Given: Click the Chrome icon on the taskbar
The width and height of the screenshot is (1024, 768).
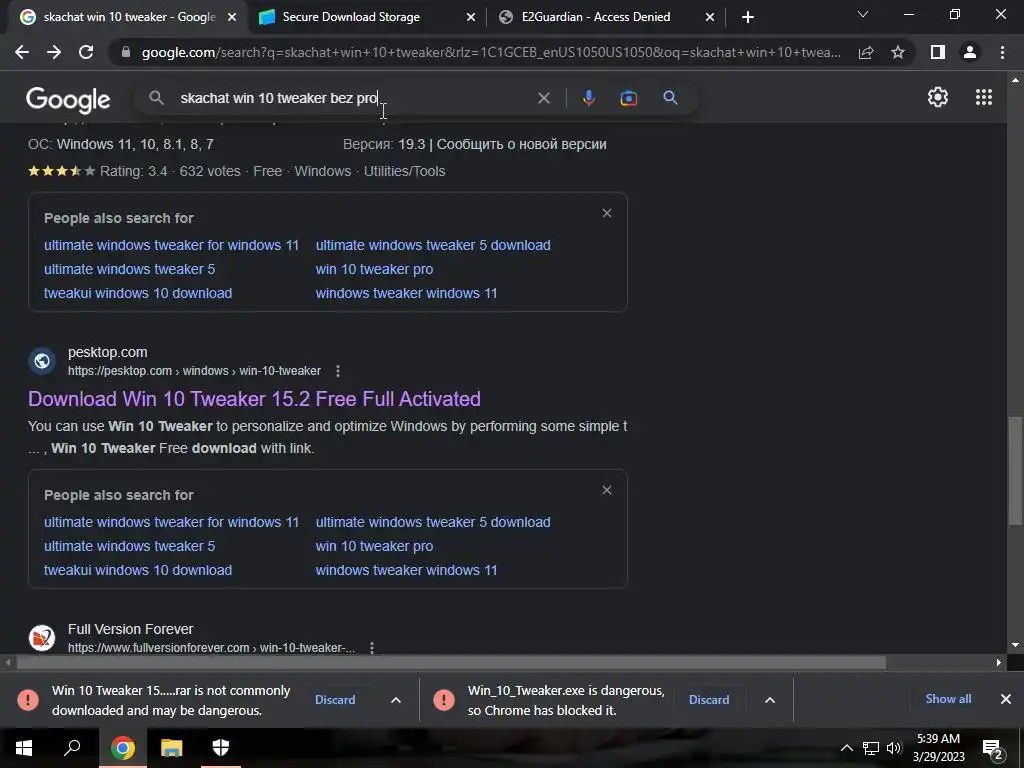Looking at the screenshot, I should tap(123, 748).
